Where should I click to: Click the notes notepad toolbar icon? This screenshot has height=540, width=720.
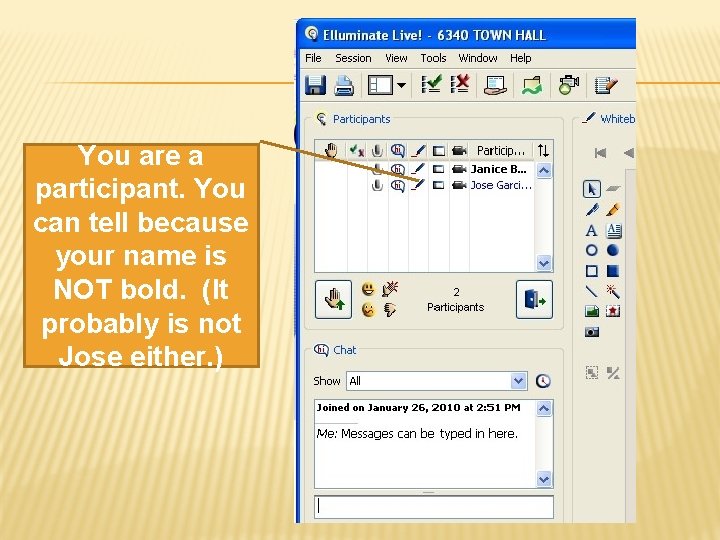606,85
